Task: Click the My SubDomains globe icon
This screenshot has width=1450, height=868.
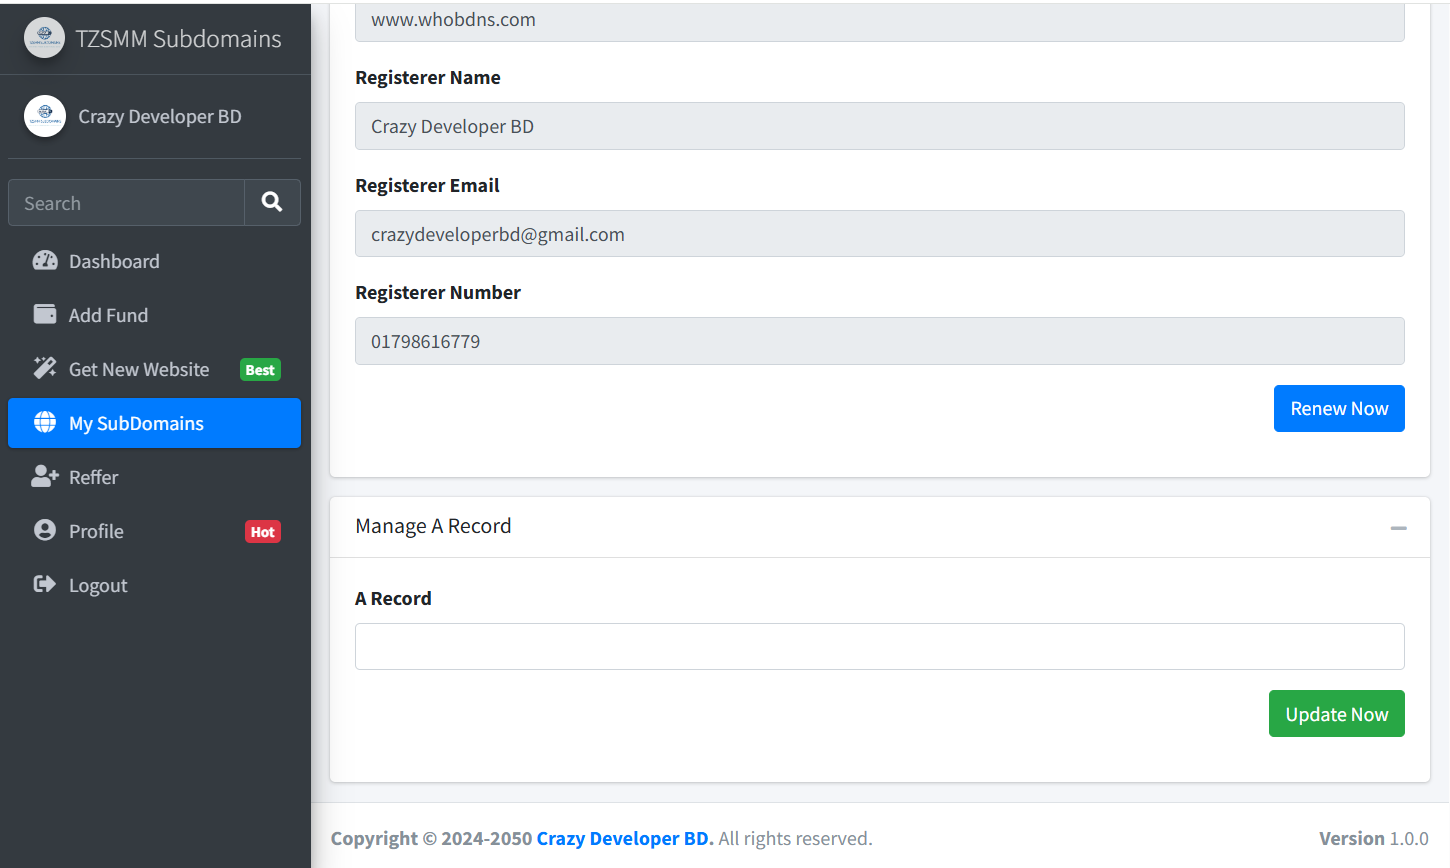Action: [x=45, y=422]
